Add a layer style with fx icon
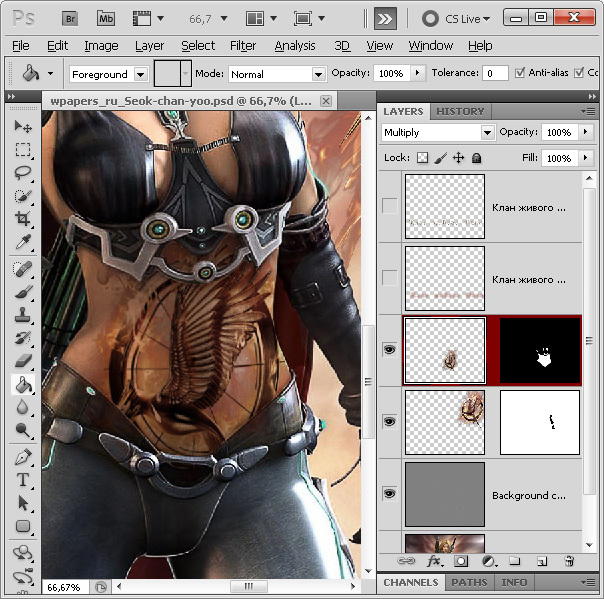Viewport: 604px width, 599px height. pyautogui.click(x=435, y=561)
